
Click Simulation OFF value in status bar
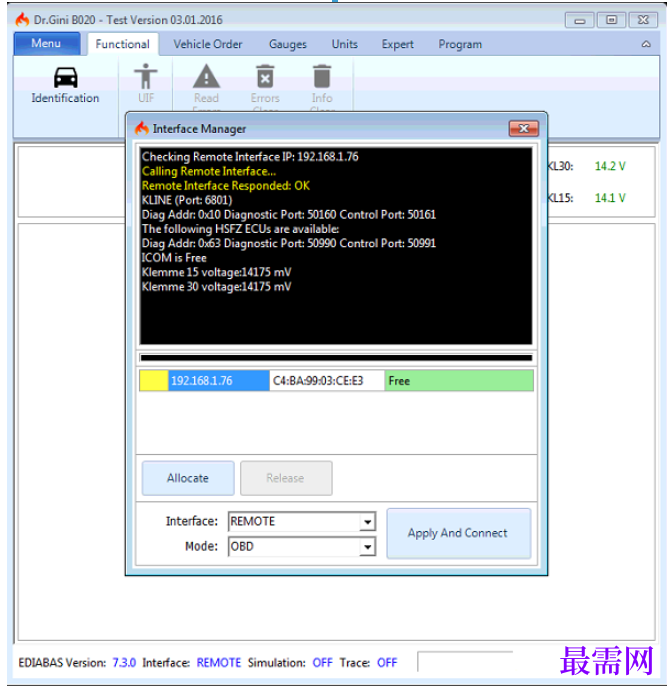pyautogui.click(x=322, y=663)
